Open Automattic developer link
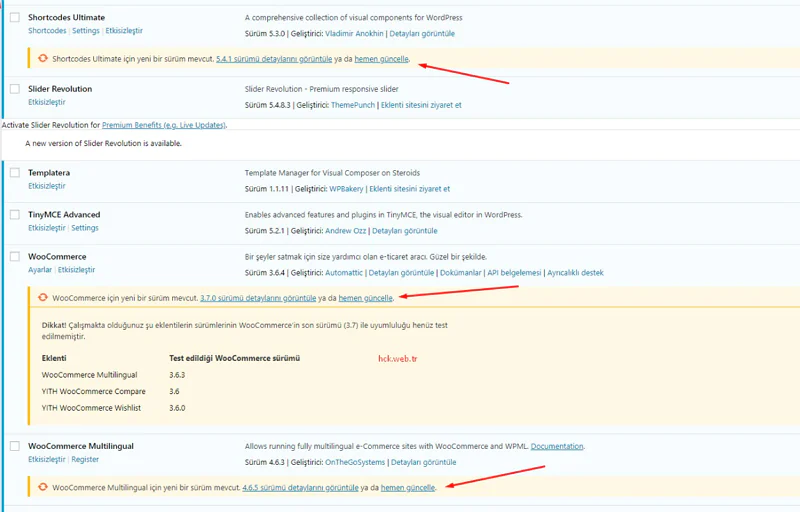 click(344, 273)
